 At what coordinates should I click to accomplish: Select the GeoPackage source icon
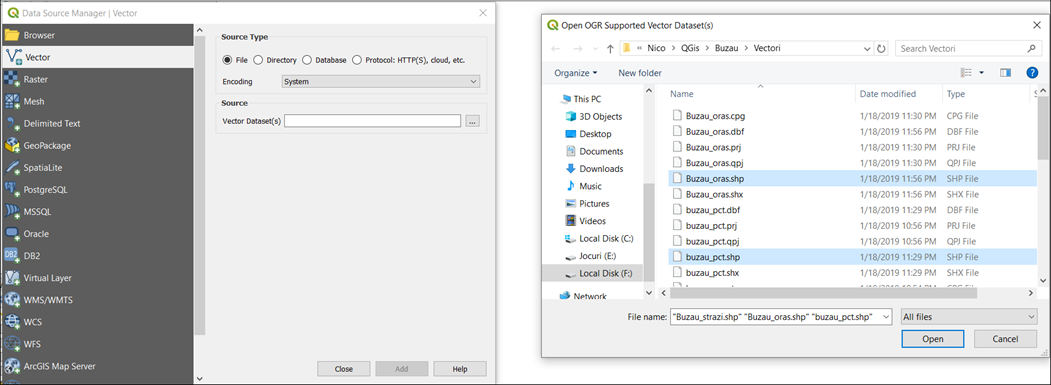[12, 146]
